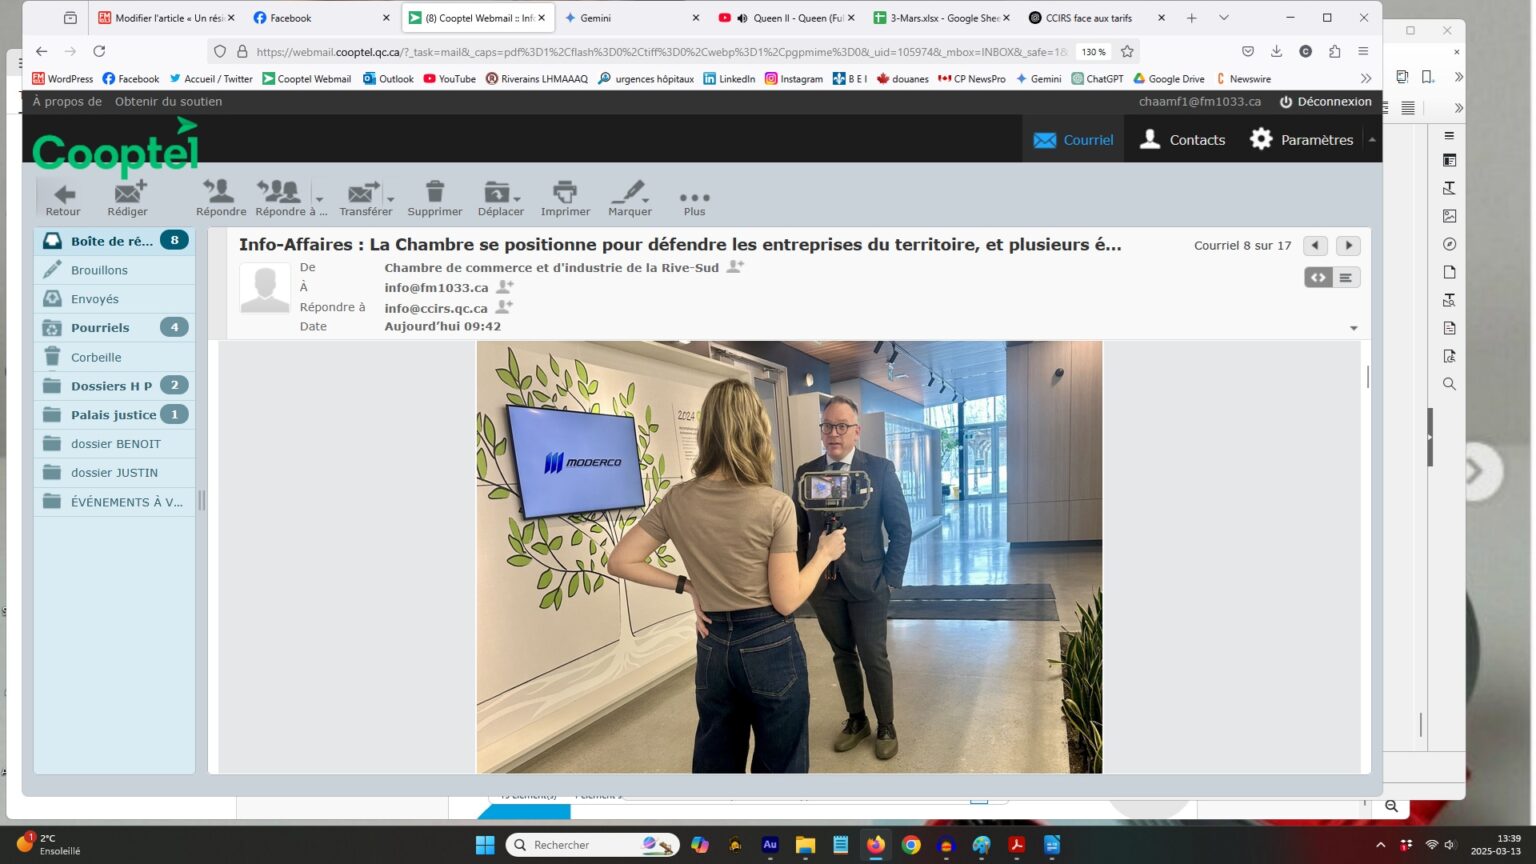Image resolution: width=1536 pixels, height=864 pixels.
Task: Open the Transférer dropdown arrow
Action: [391, 198]
